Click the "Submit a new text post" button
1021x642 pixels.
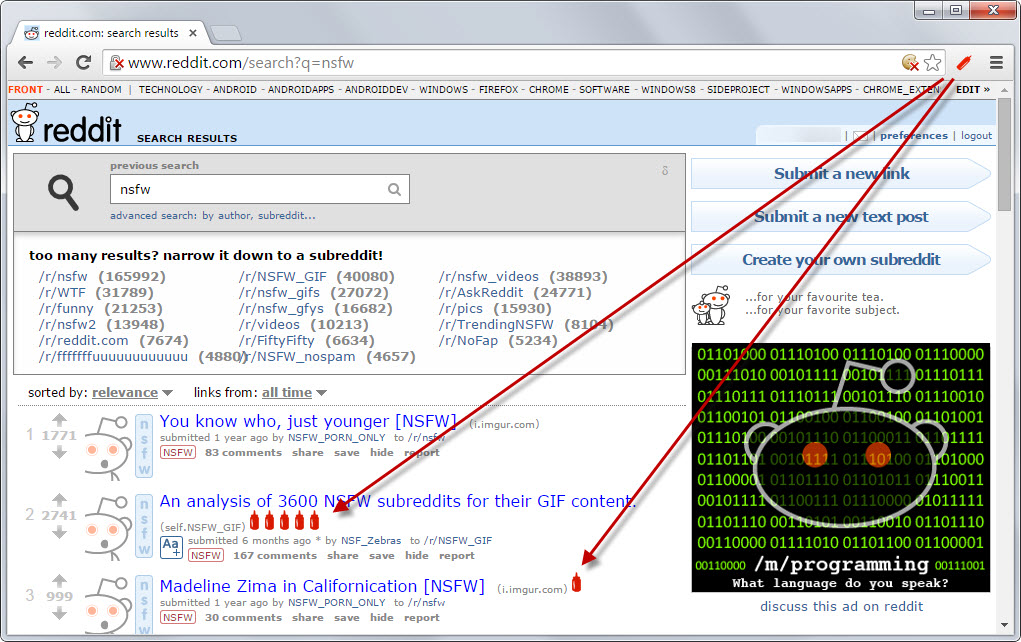pos(841,217)
